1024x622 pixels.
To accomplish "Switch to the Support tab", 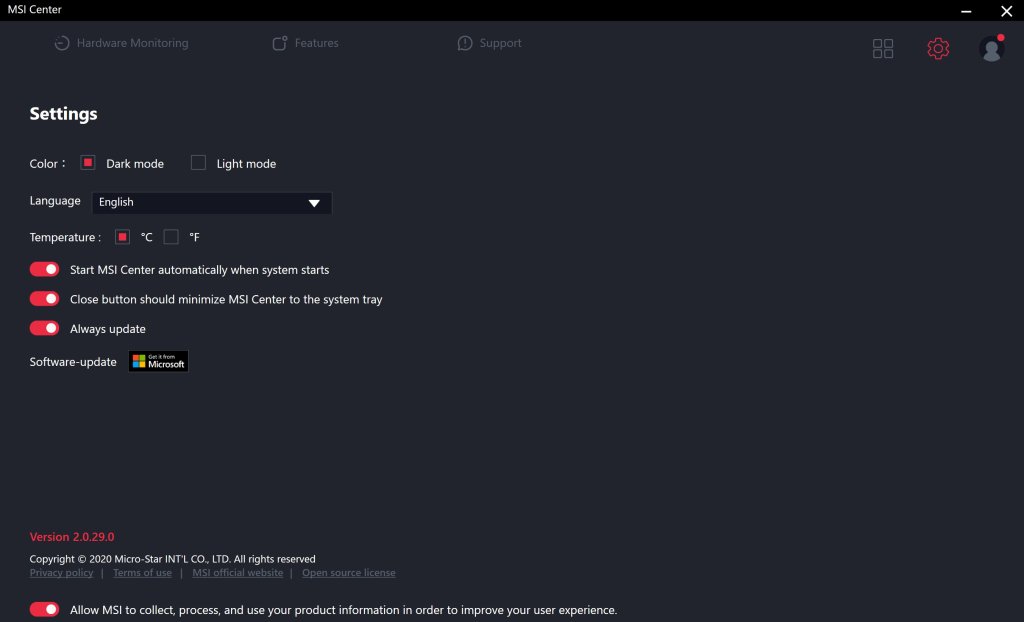I will tap(490, 43).
